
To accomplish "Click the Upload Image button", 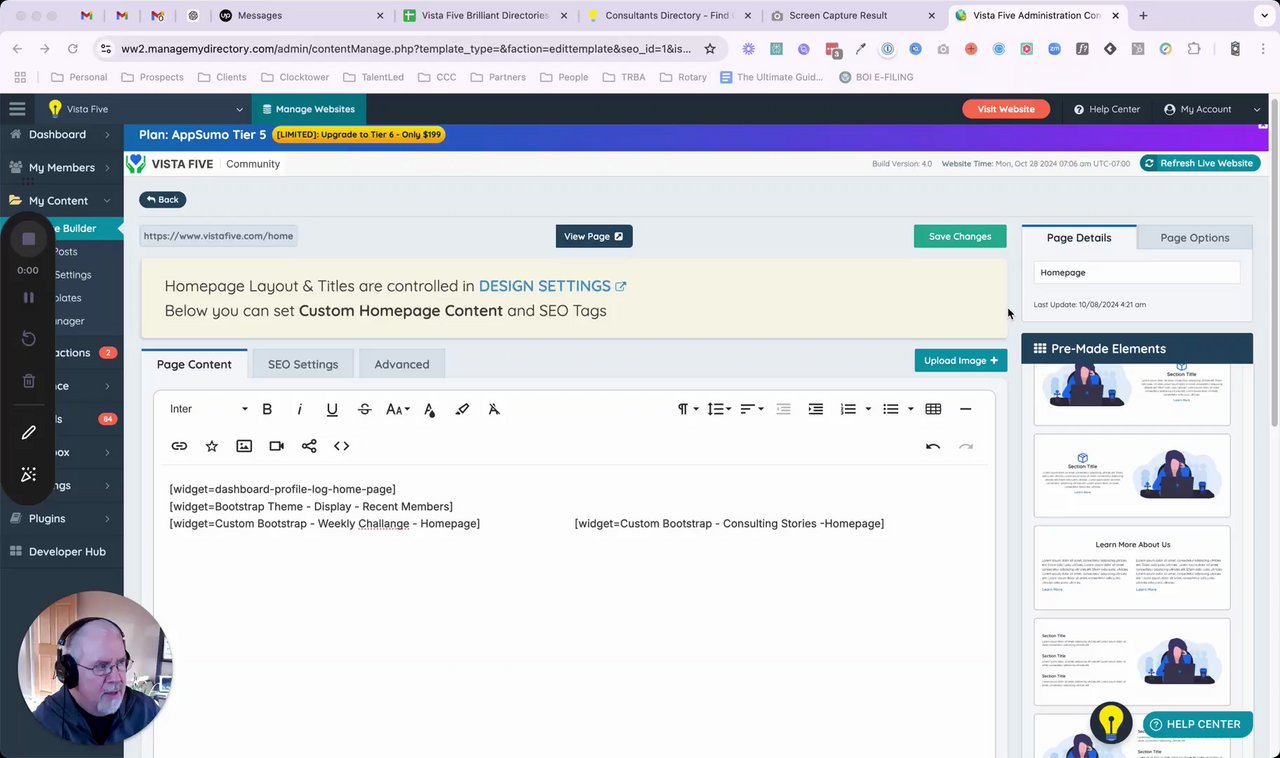I will pyautogui.click(x=961, y=360).
